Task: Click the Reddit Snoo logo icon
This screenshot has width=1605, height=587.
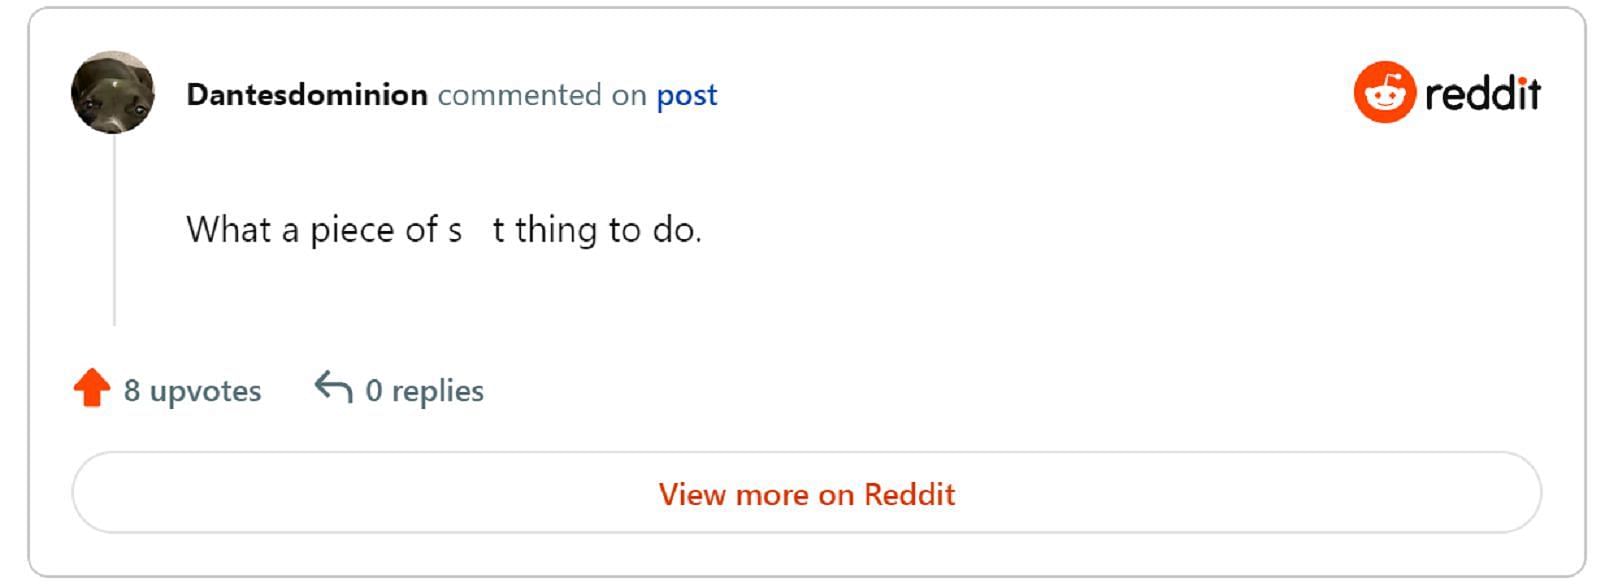Action: (x=1385, y=92)
